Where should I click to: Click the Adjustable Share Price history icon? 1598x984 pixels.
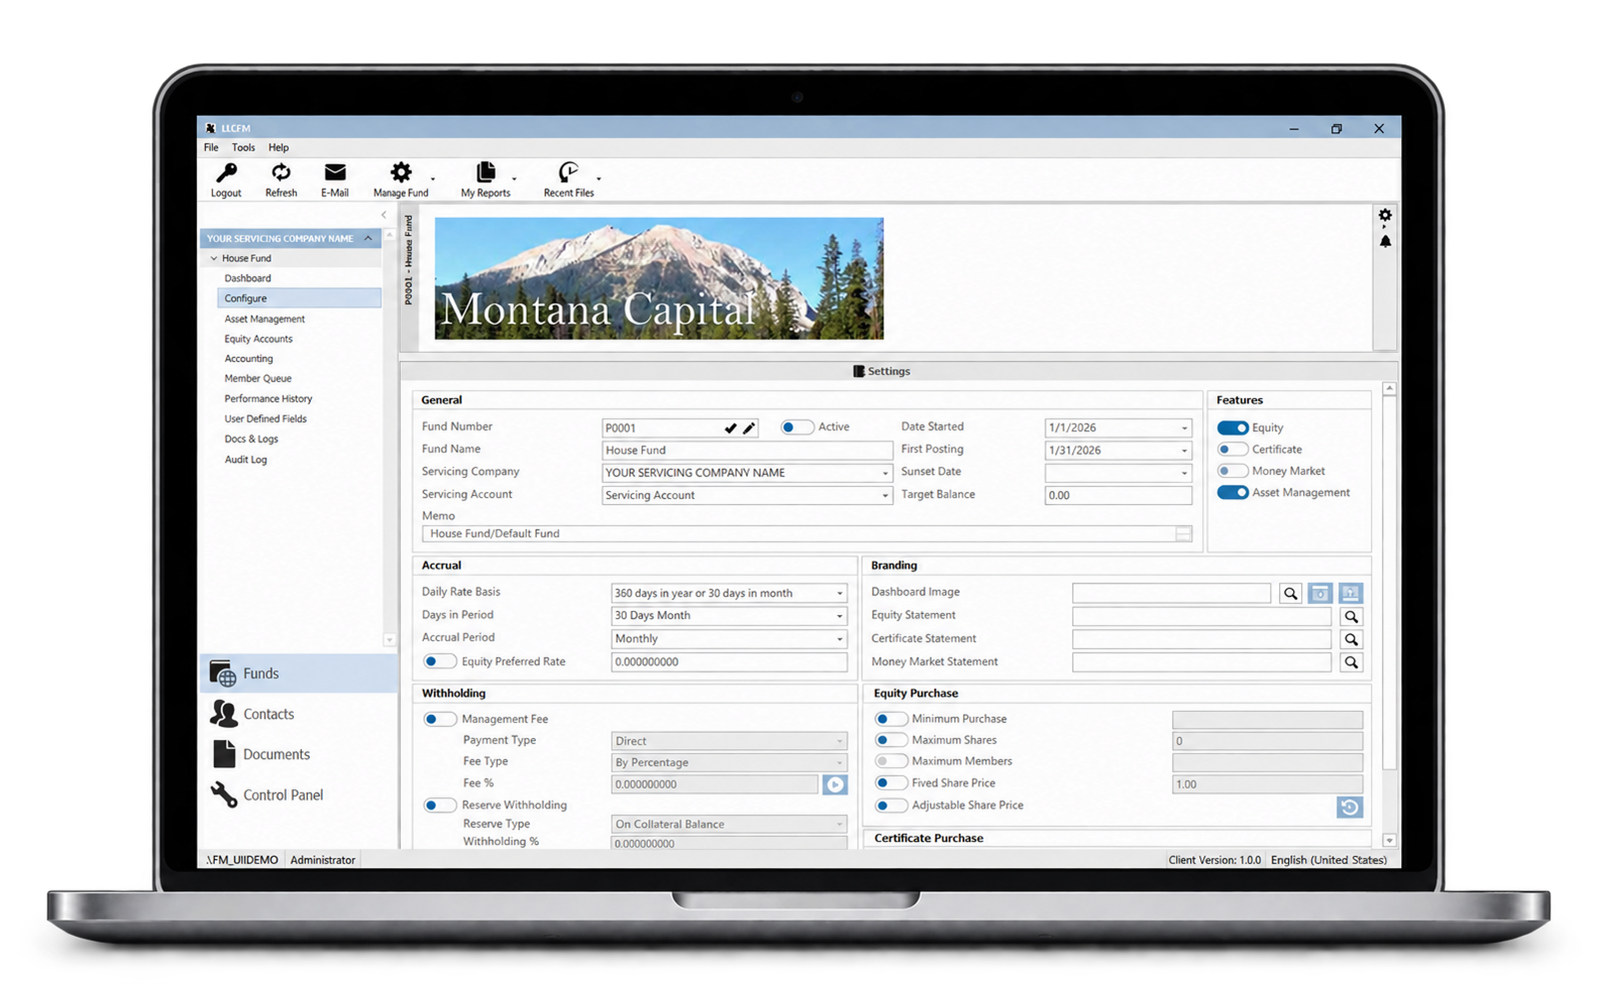1349,807
